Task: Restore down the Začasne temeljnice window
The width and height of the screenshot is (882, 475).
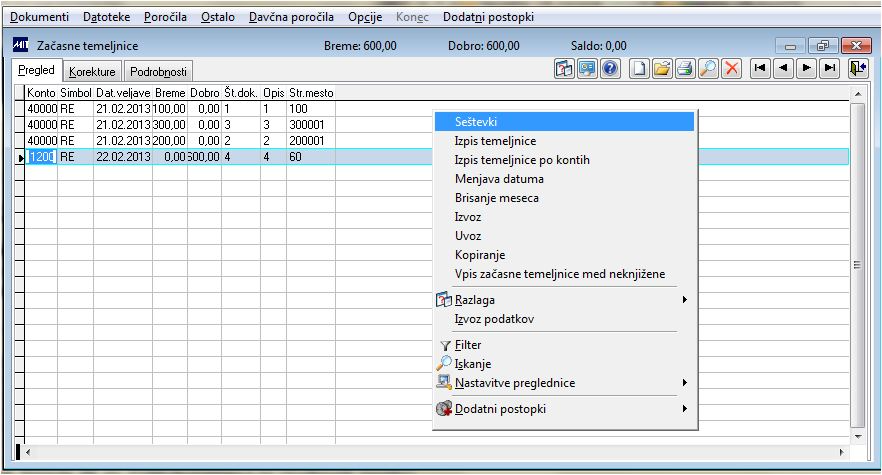Action: [x=823, y=46]
